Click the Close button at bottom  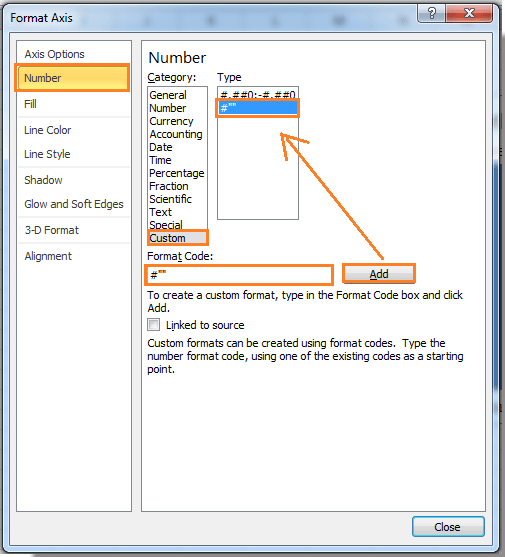(x=448, y=527)
